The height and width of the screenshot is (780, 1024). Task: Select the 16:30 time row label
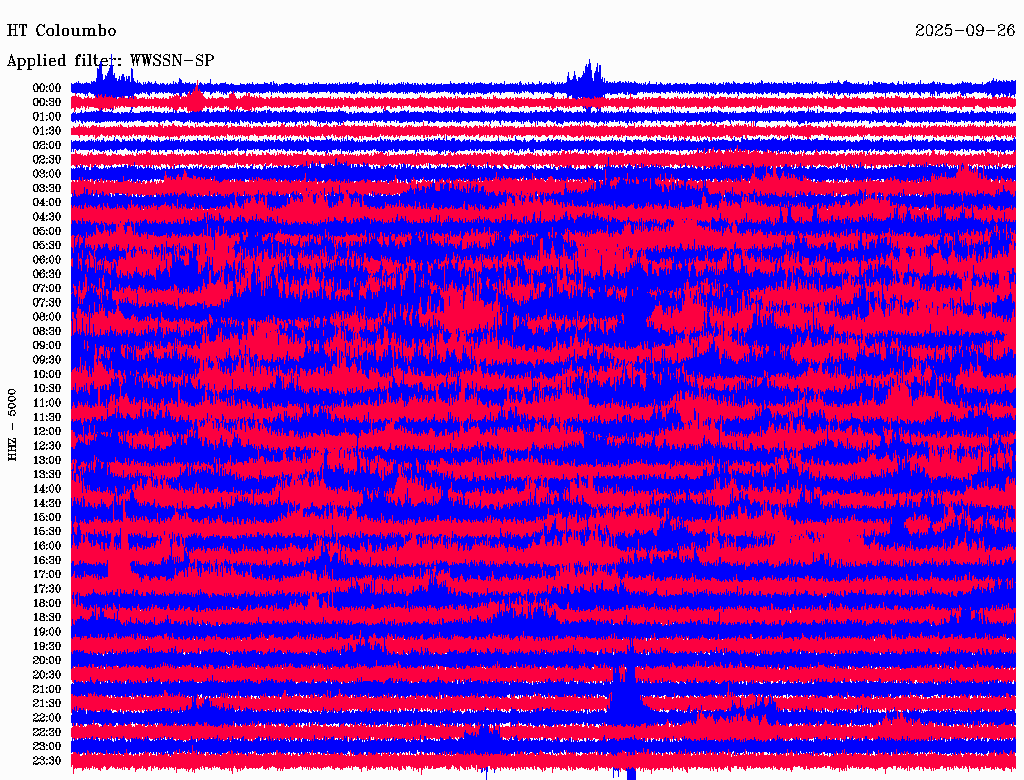(x=47, y=561)
